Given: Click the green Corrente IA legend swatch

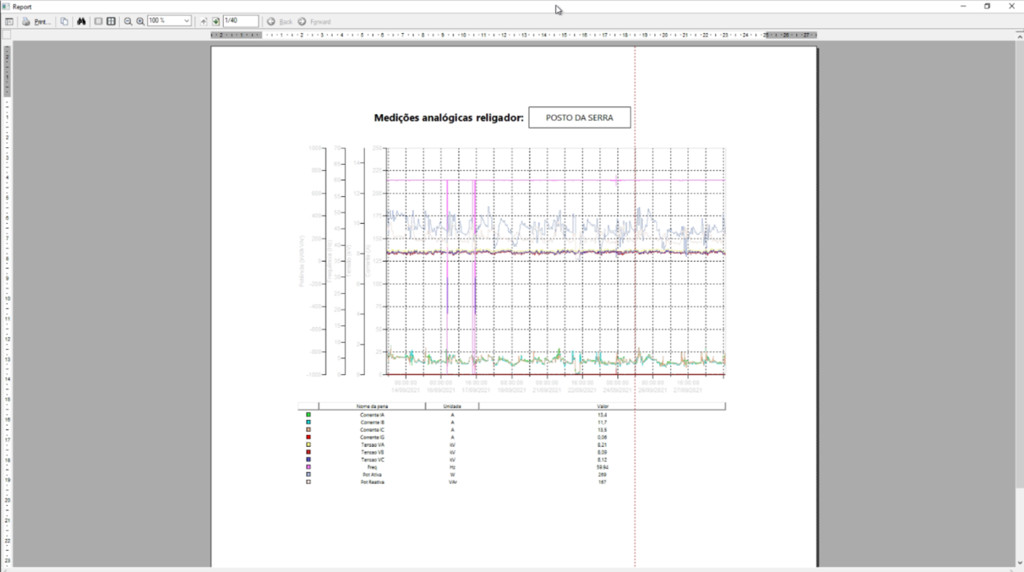Looking at the screenshot, I should 308,414.
